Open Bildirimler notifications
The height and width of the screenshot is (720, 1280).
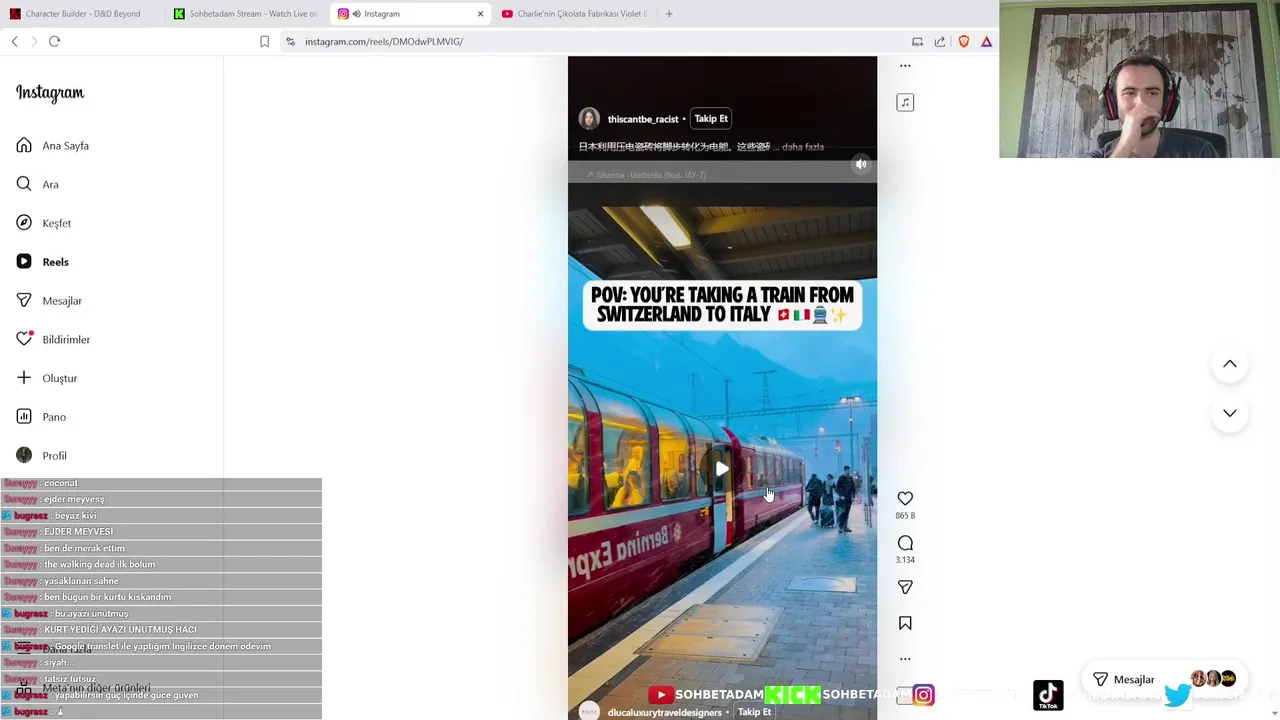53,339
